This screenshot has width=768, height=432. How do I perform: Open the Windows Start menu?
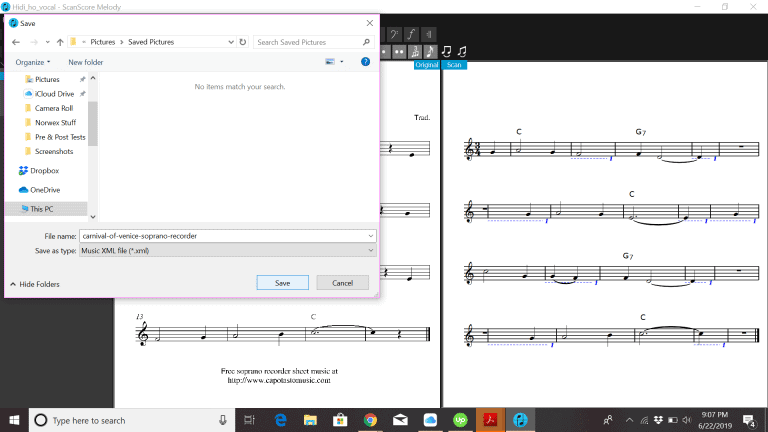coord(14,420)
